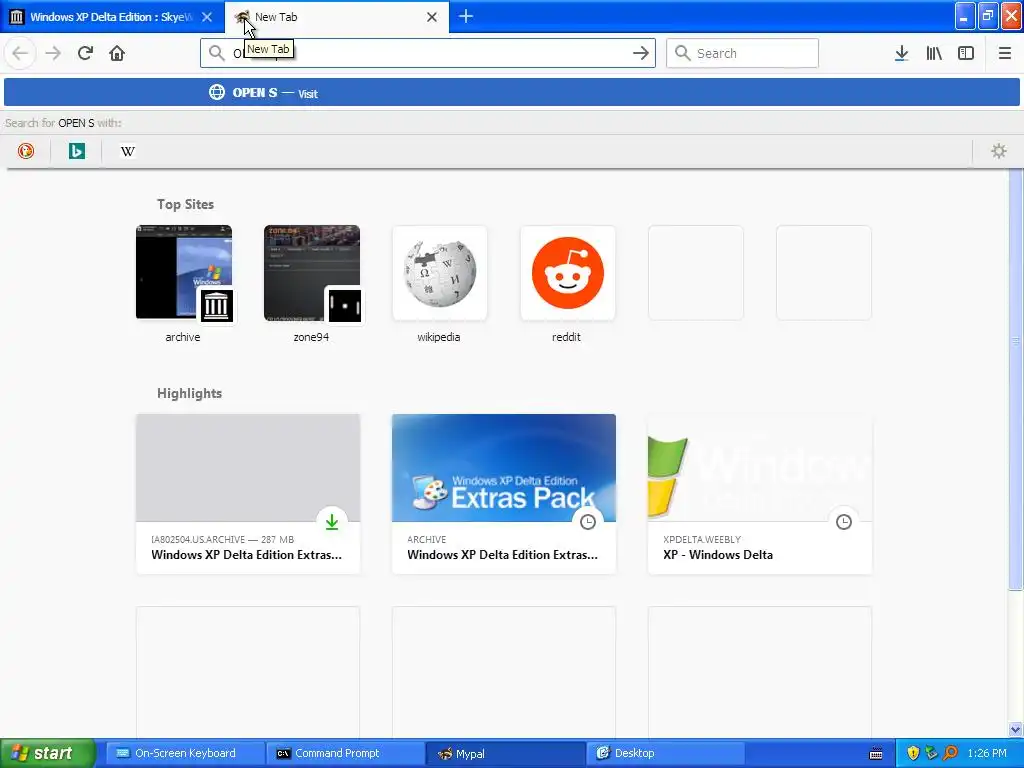Search with Wikipedia icon
Viewport: 1024px width, 768px height.
tap(128, 151)
